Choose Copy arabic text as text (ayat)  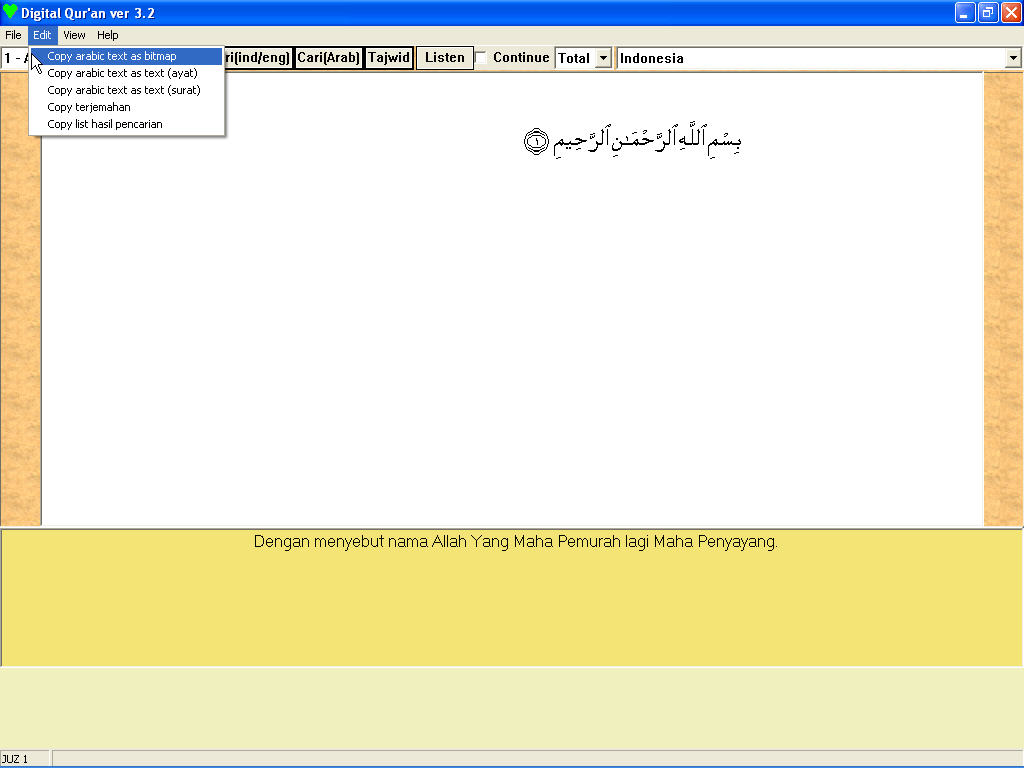click(x=127, y=73)
